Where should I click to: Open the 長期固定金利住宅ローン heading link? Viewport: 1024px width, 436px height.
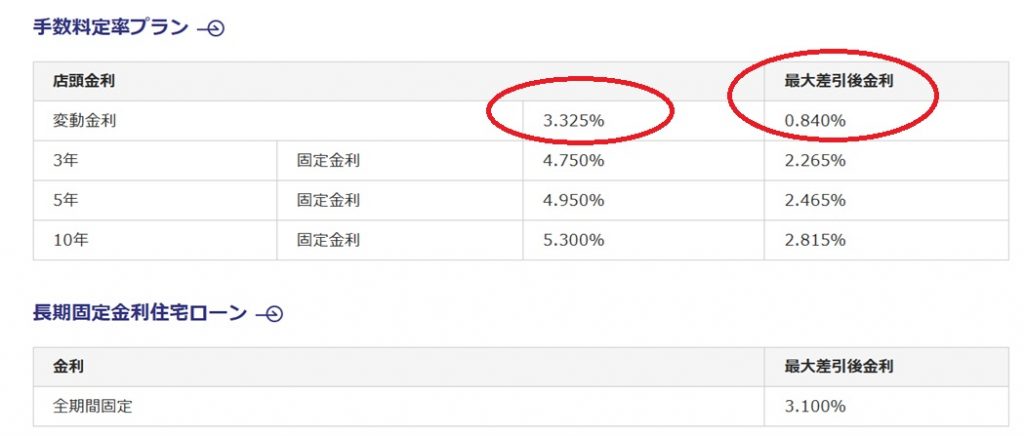140,313
